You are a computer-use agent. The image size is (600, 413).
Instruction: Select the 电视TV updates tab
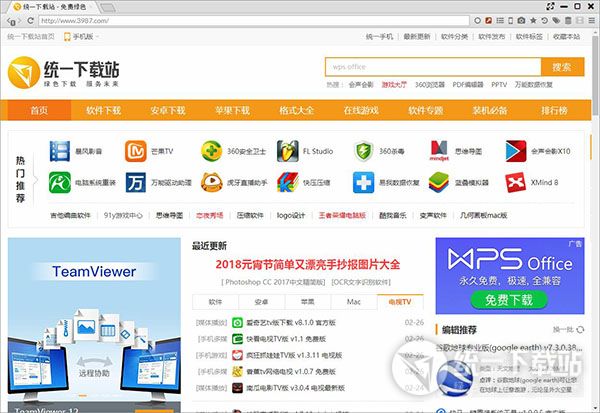(x=400, y=302)
